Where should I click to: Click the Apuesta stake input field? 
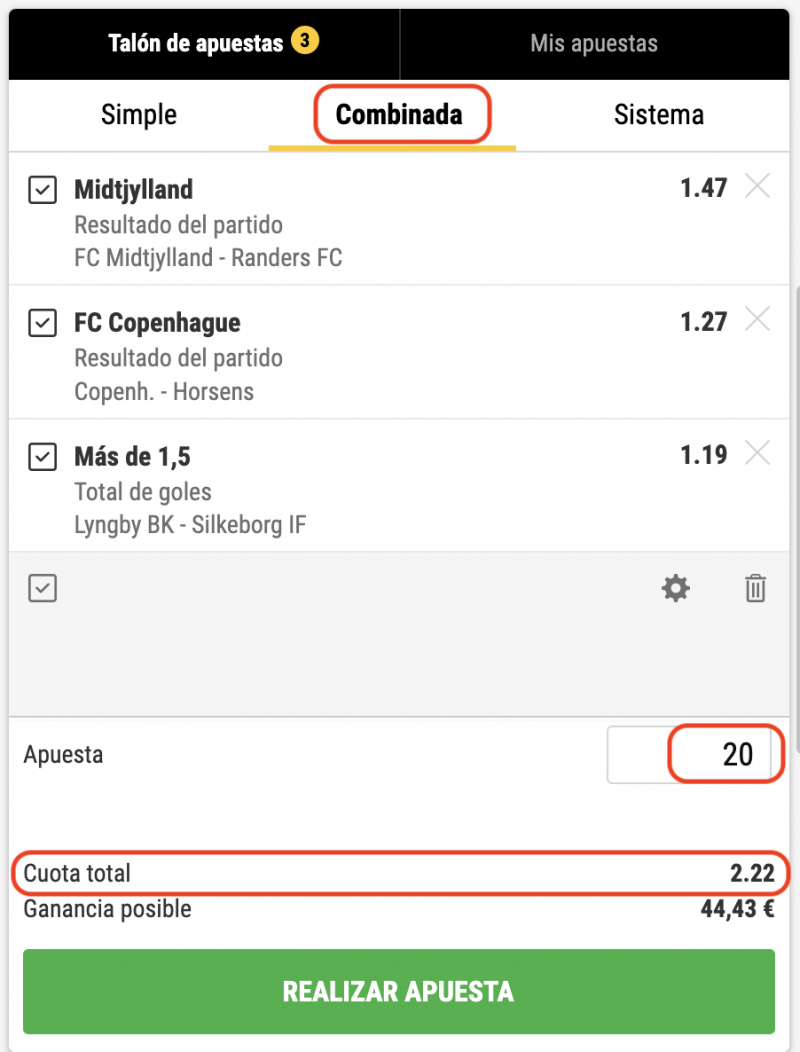[x=694, y=755]
